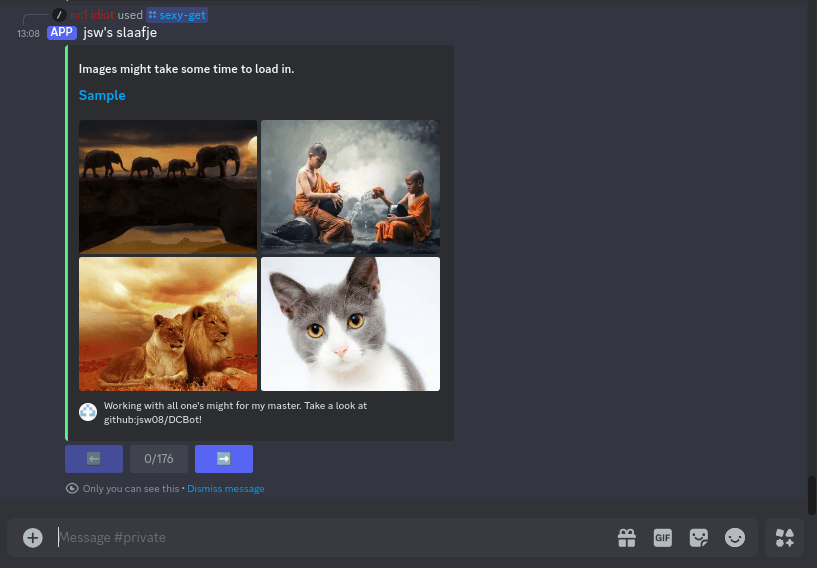This screenshot has width=817, height=568.
Task: Click the 0/176 page counter button
Action: (159, 459)
